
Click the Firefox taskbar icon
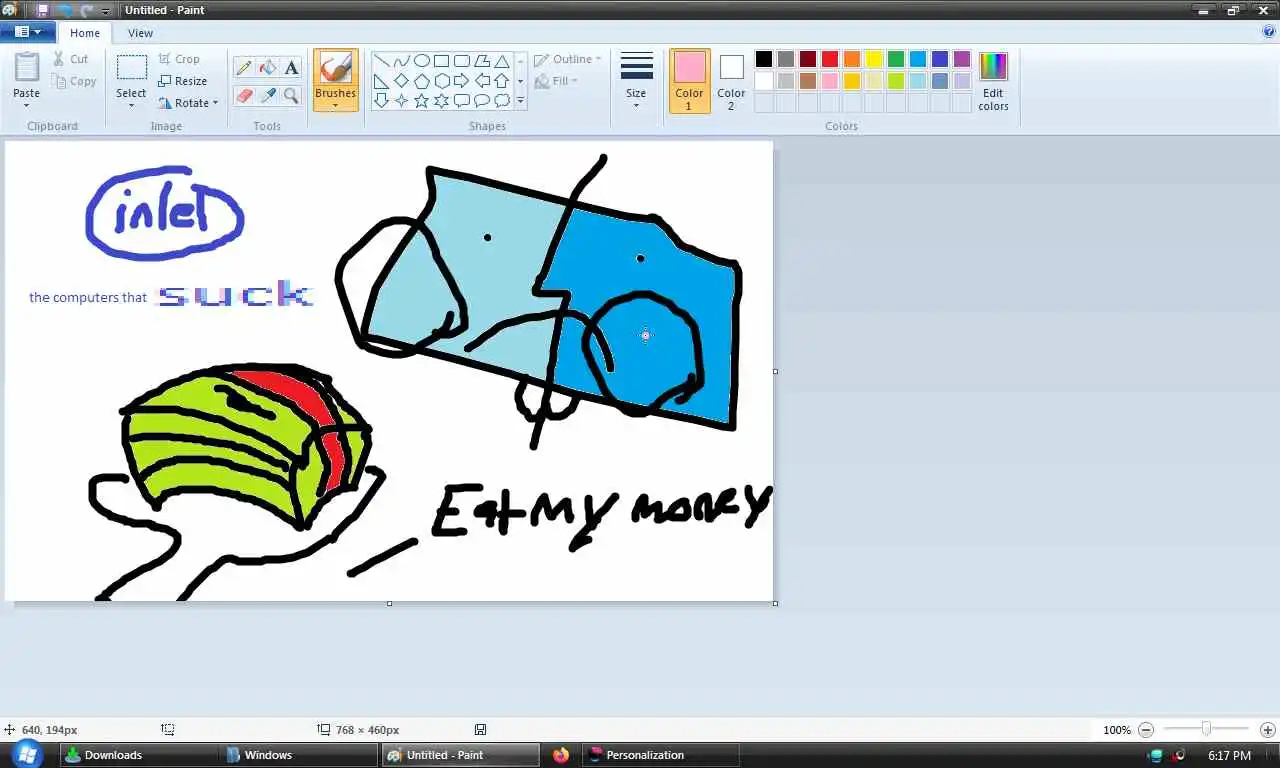click(560, 755)
